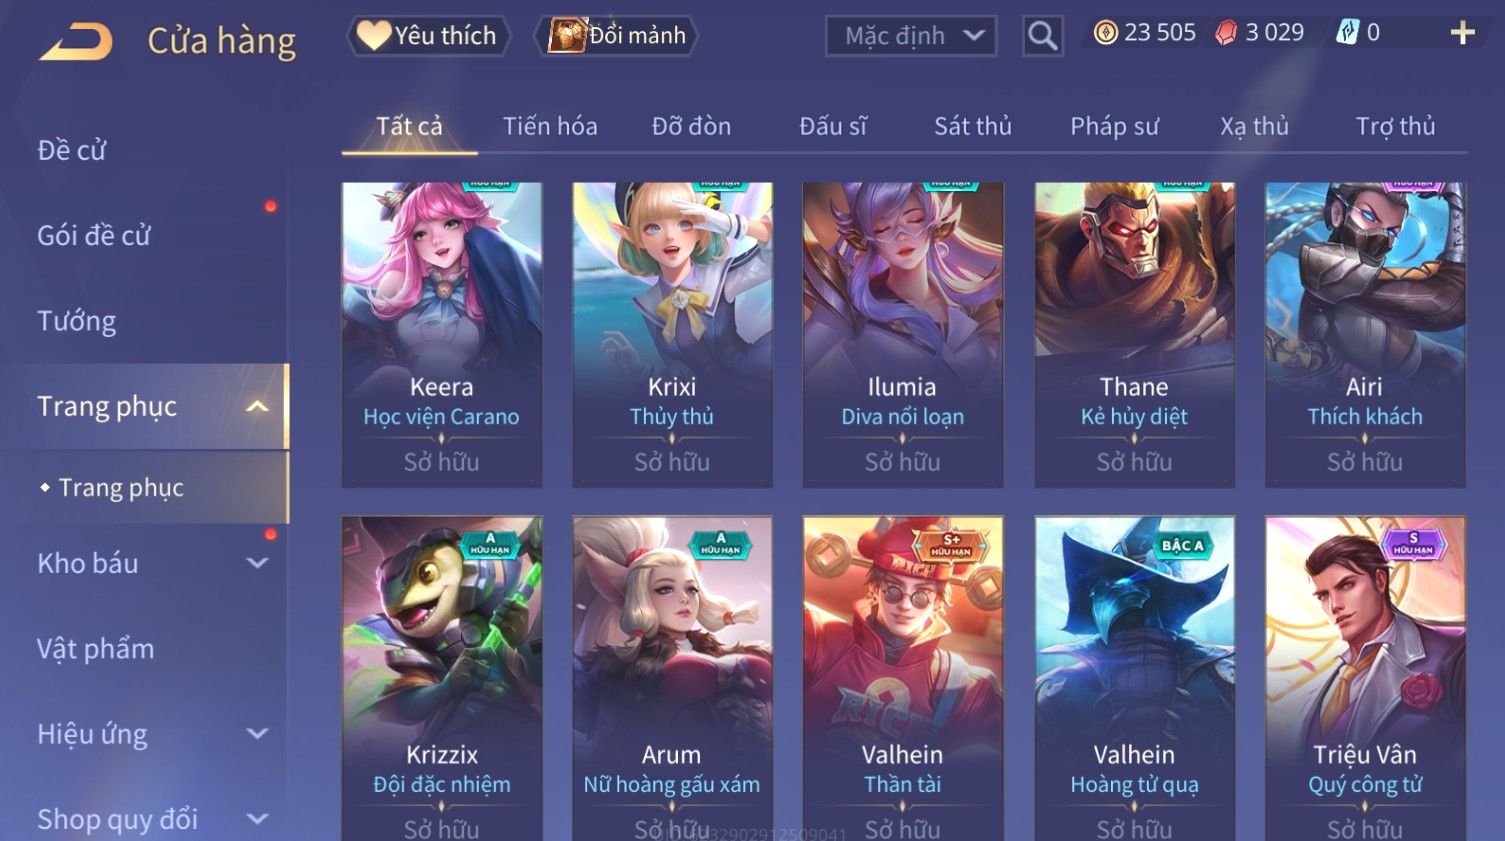Click the chest icon in Đổi mảnh
Viewport: 1505px width, 841px height.
(567, 35)
